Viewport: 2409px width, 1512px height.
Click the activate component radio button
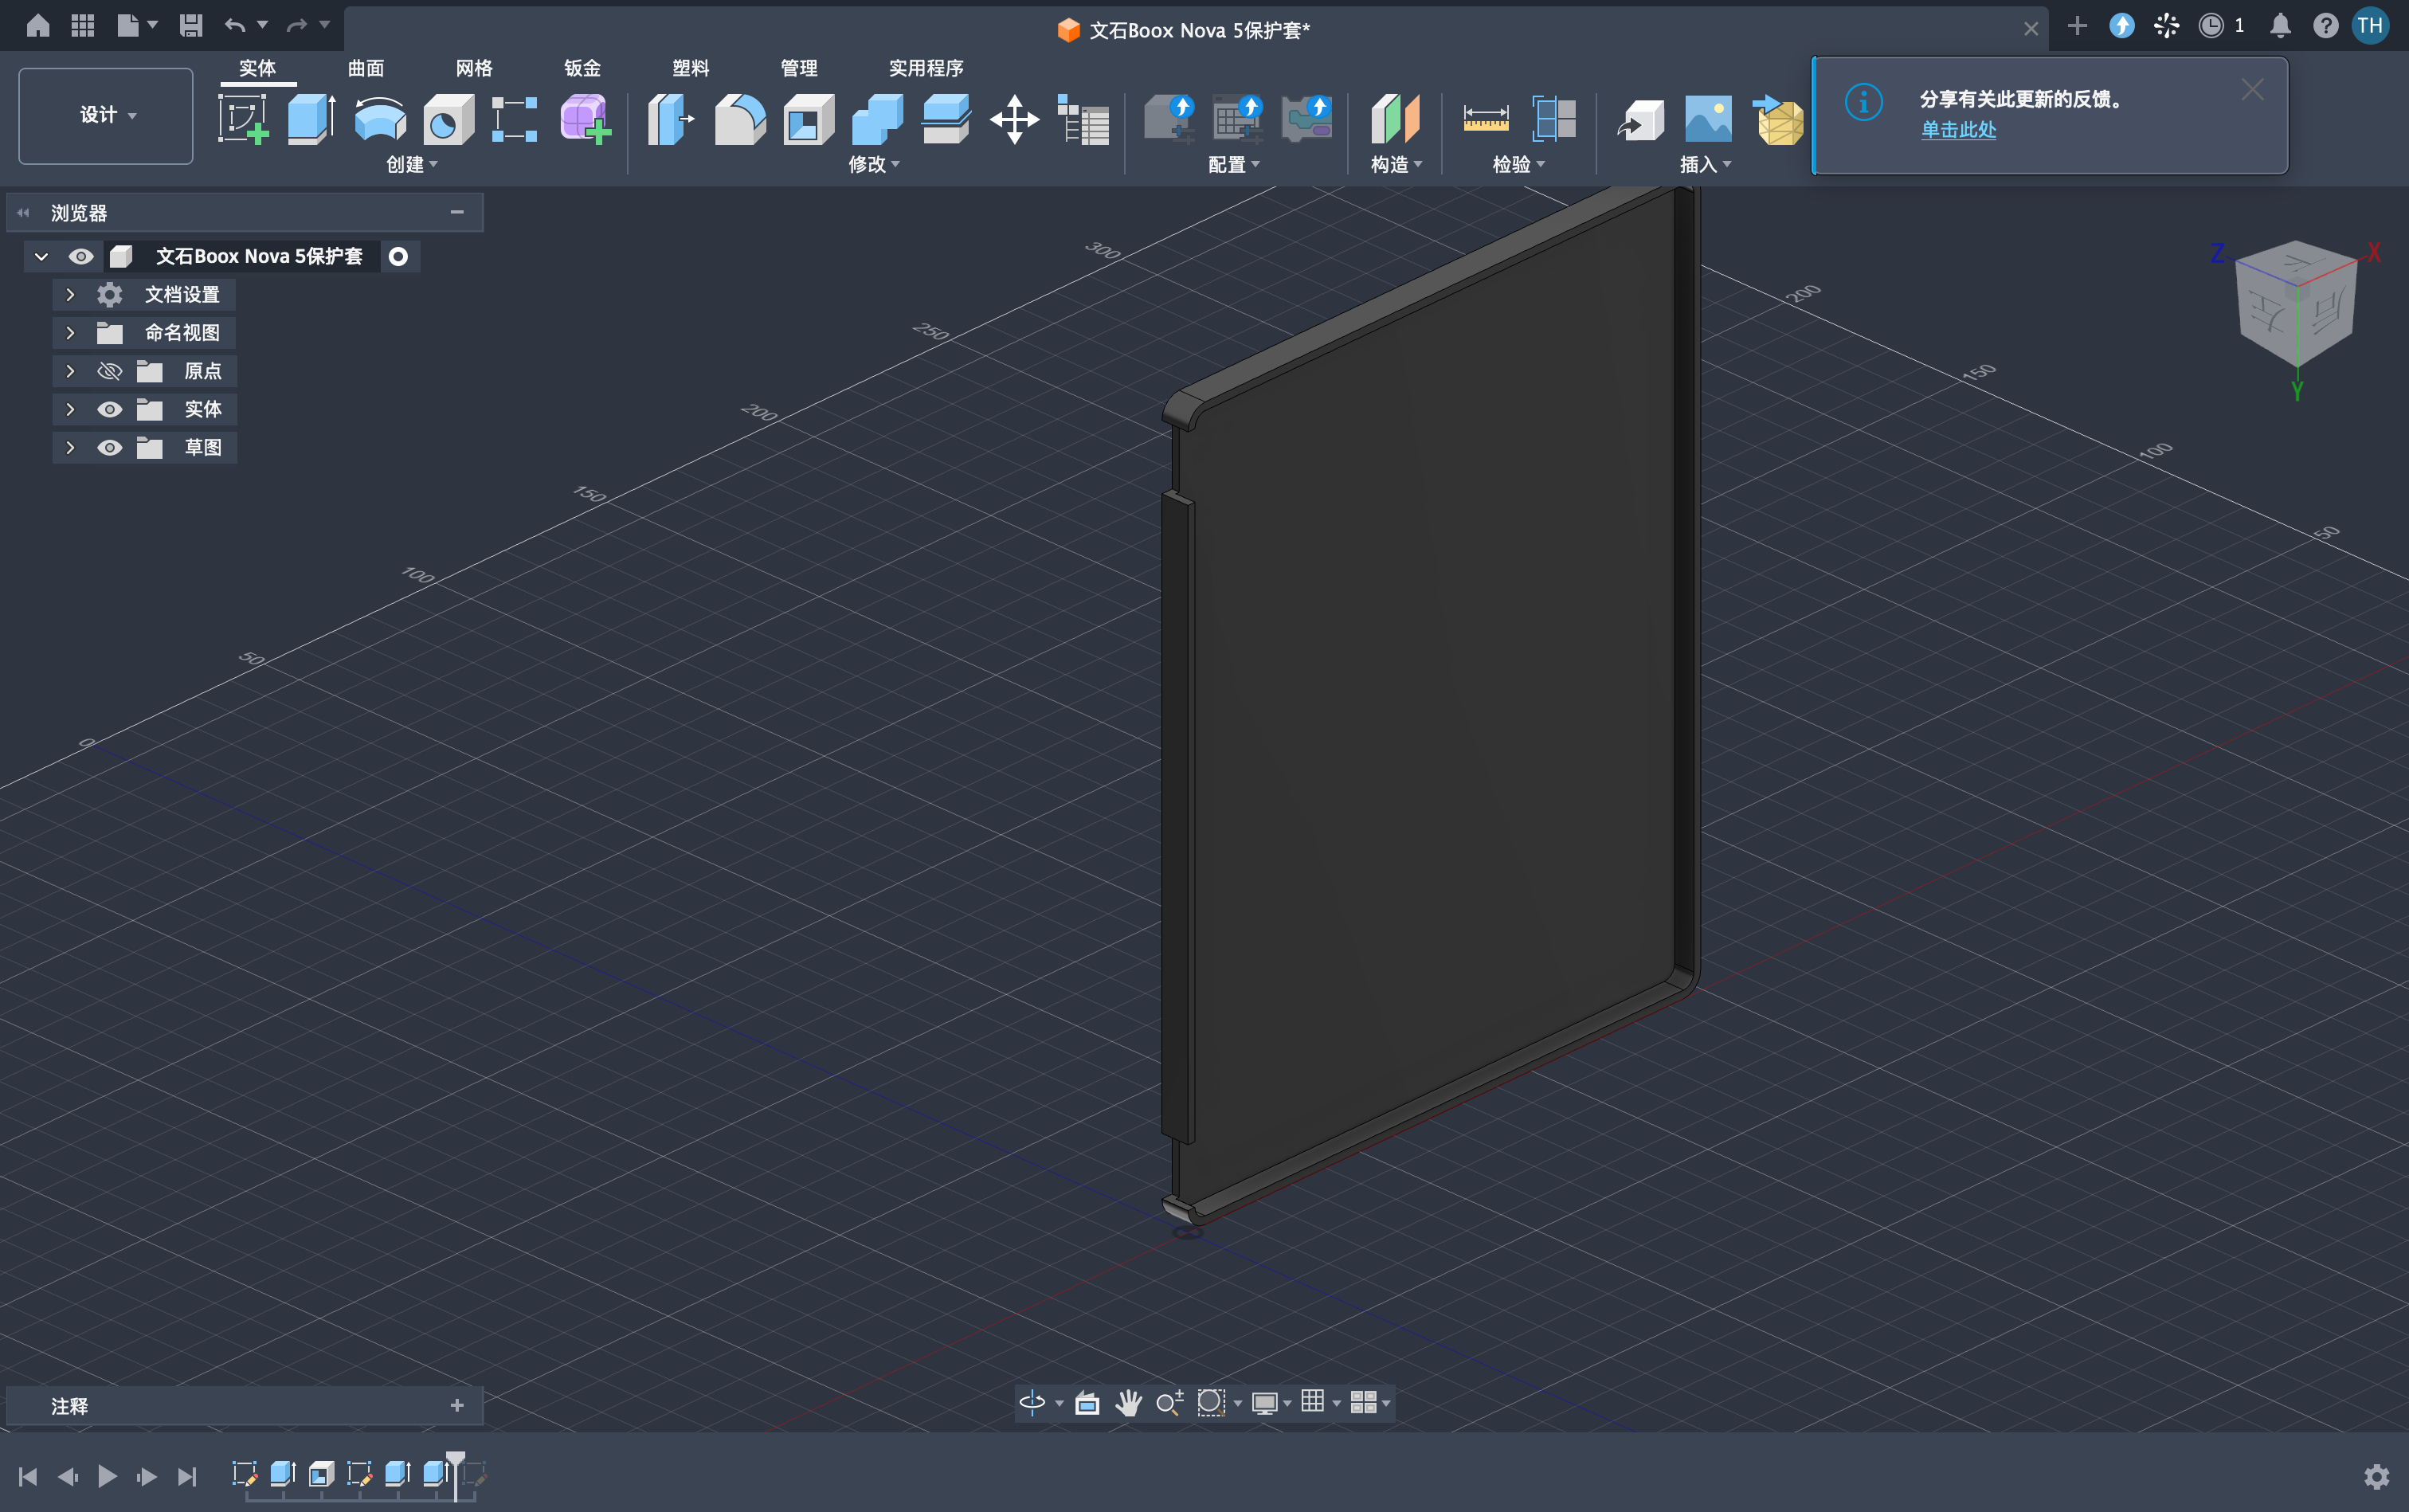pyautogui.click(x=398, y=256)
